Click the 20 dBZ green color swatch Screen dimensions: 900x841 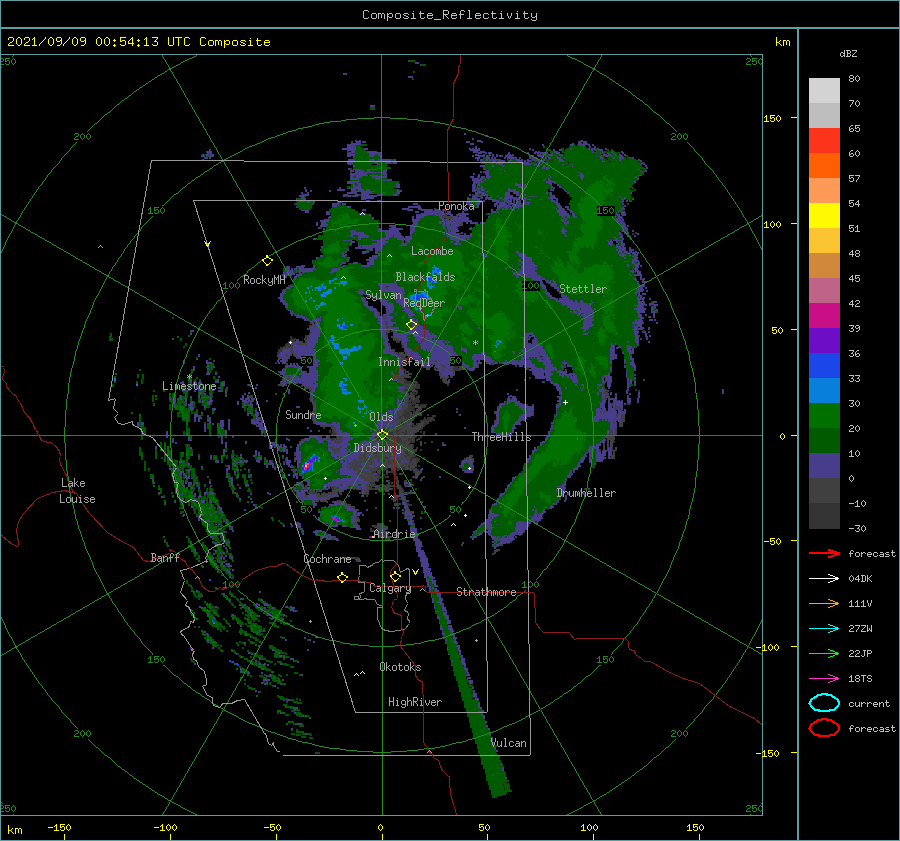coord(824,416)
